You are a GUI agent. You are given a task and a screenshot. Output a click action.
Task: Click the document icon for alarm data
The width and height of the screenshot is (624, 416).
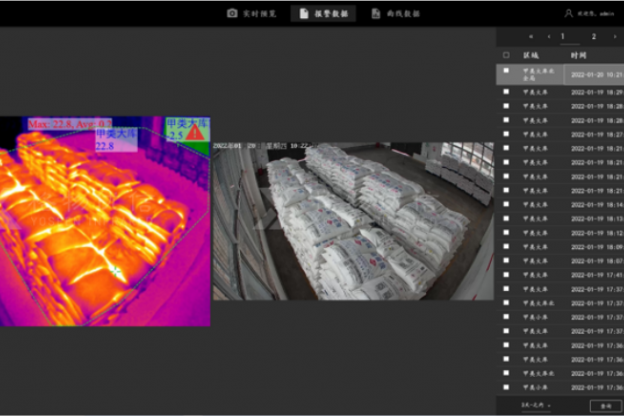304,13
